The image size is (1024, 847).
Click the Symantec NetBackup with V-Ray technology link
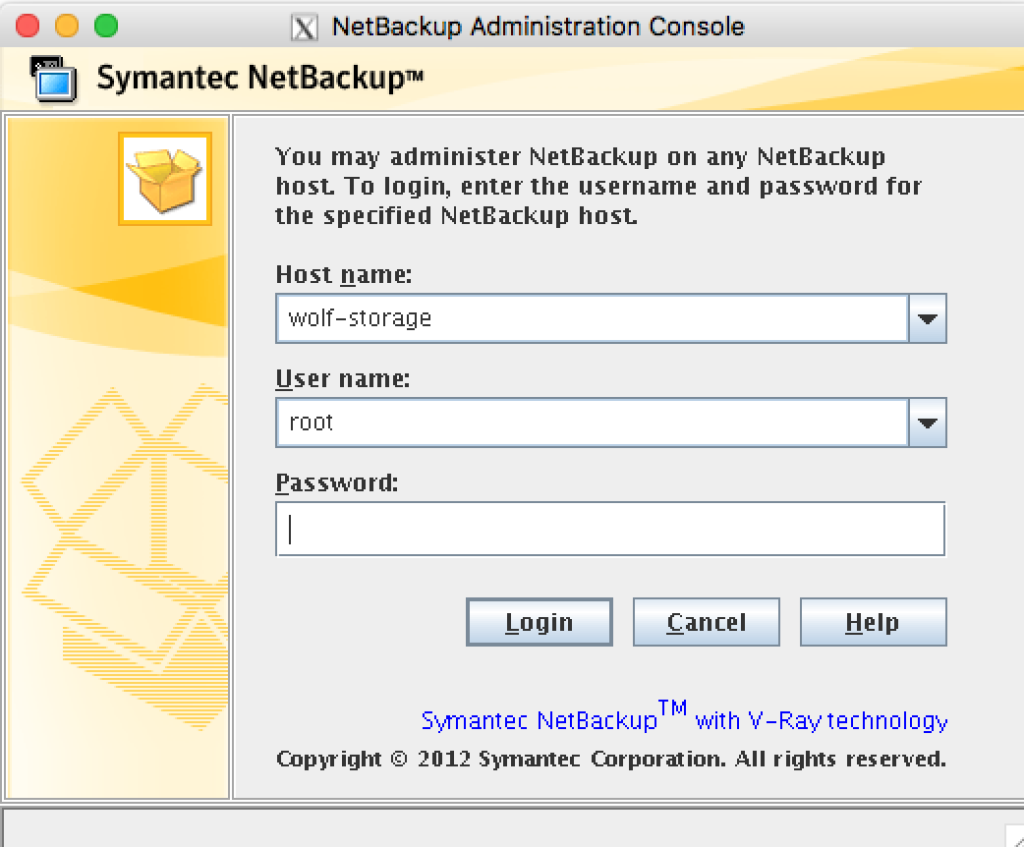click(685, 718)
